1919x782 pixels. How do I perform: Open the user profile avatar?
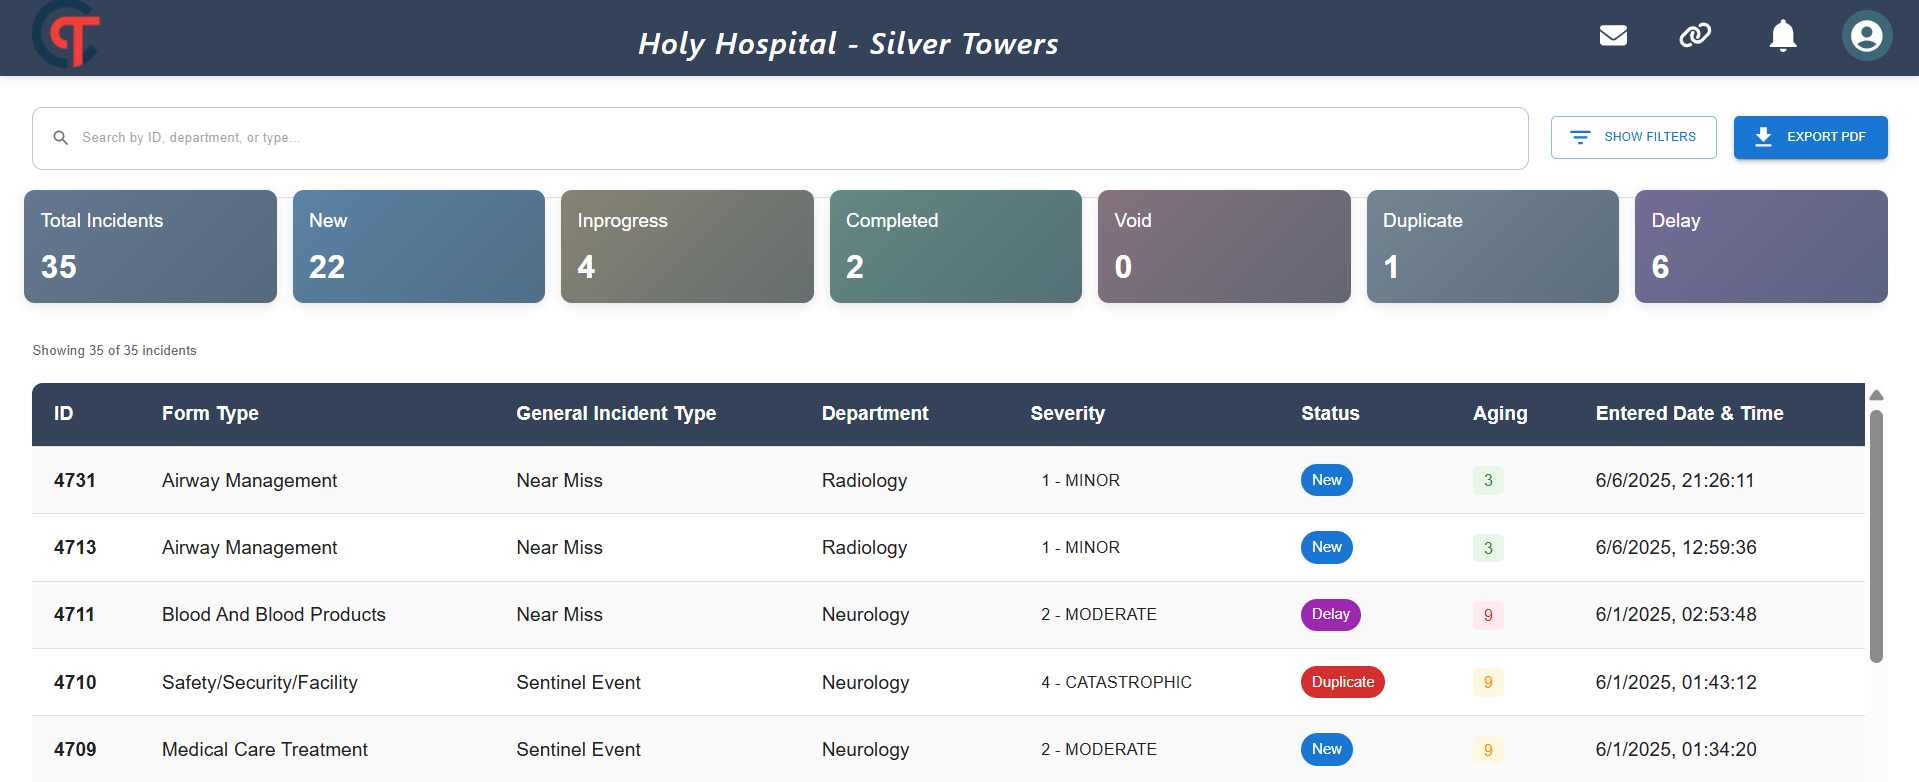click(x=1866, y=36)
